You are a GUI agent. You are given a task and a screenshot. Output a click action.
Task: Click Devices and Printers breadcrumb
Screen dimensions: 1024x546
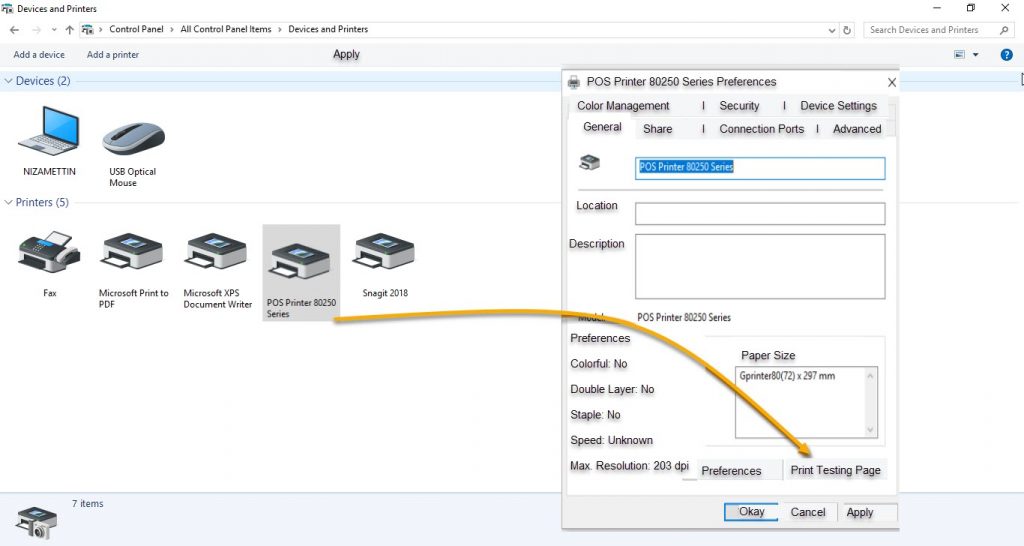(328, 29)
